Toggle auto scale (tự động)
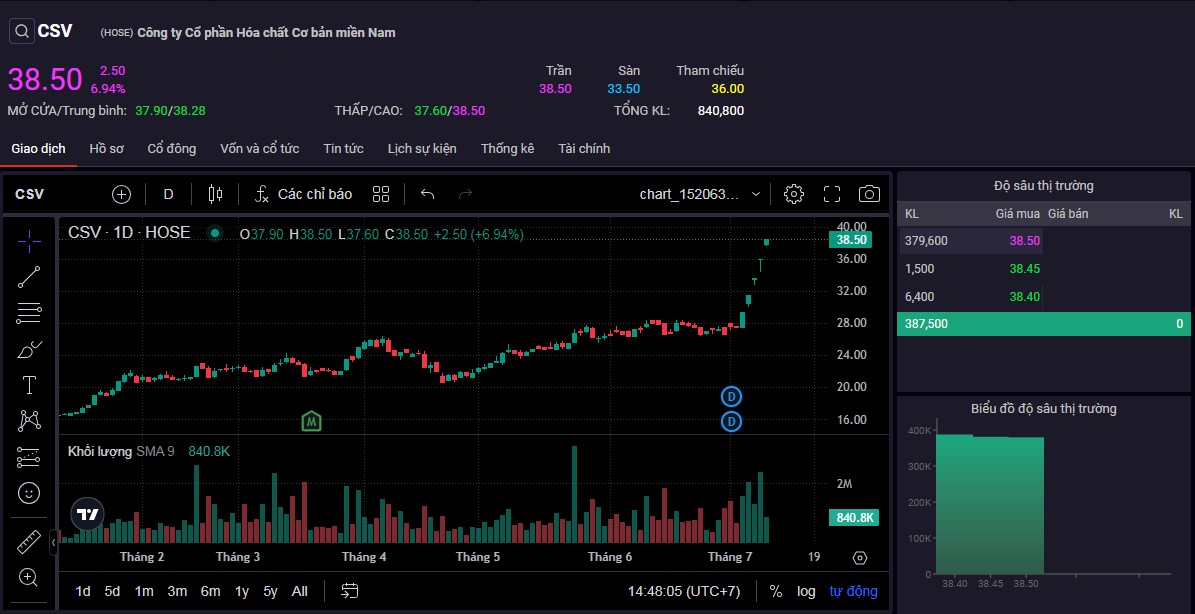The width and height of the screenshot is (1195, 614). 853,591
